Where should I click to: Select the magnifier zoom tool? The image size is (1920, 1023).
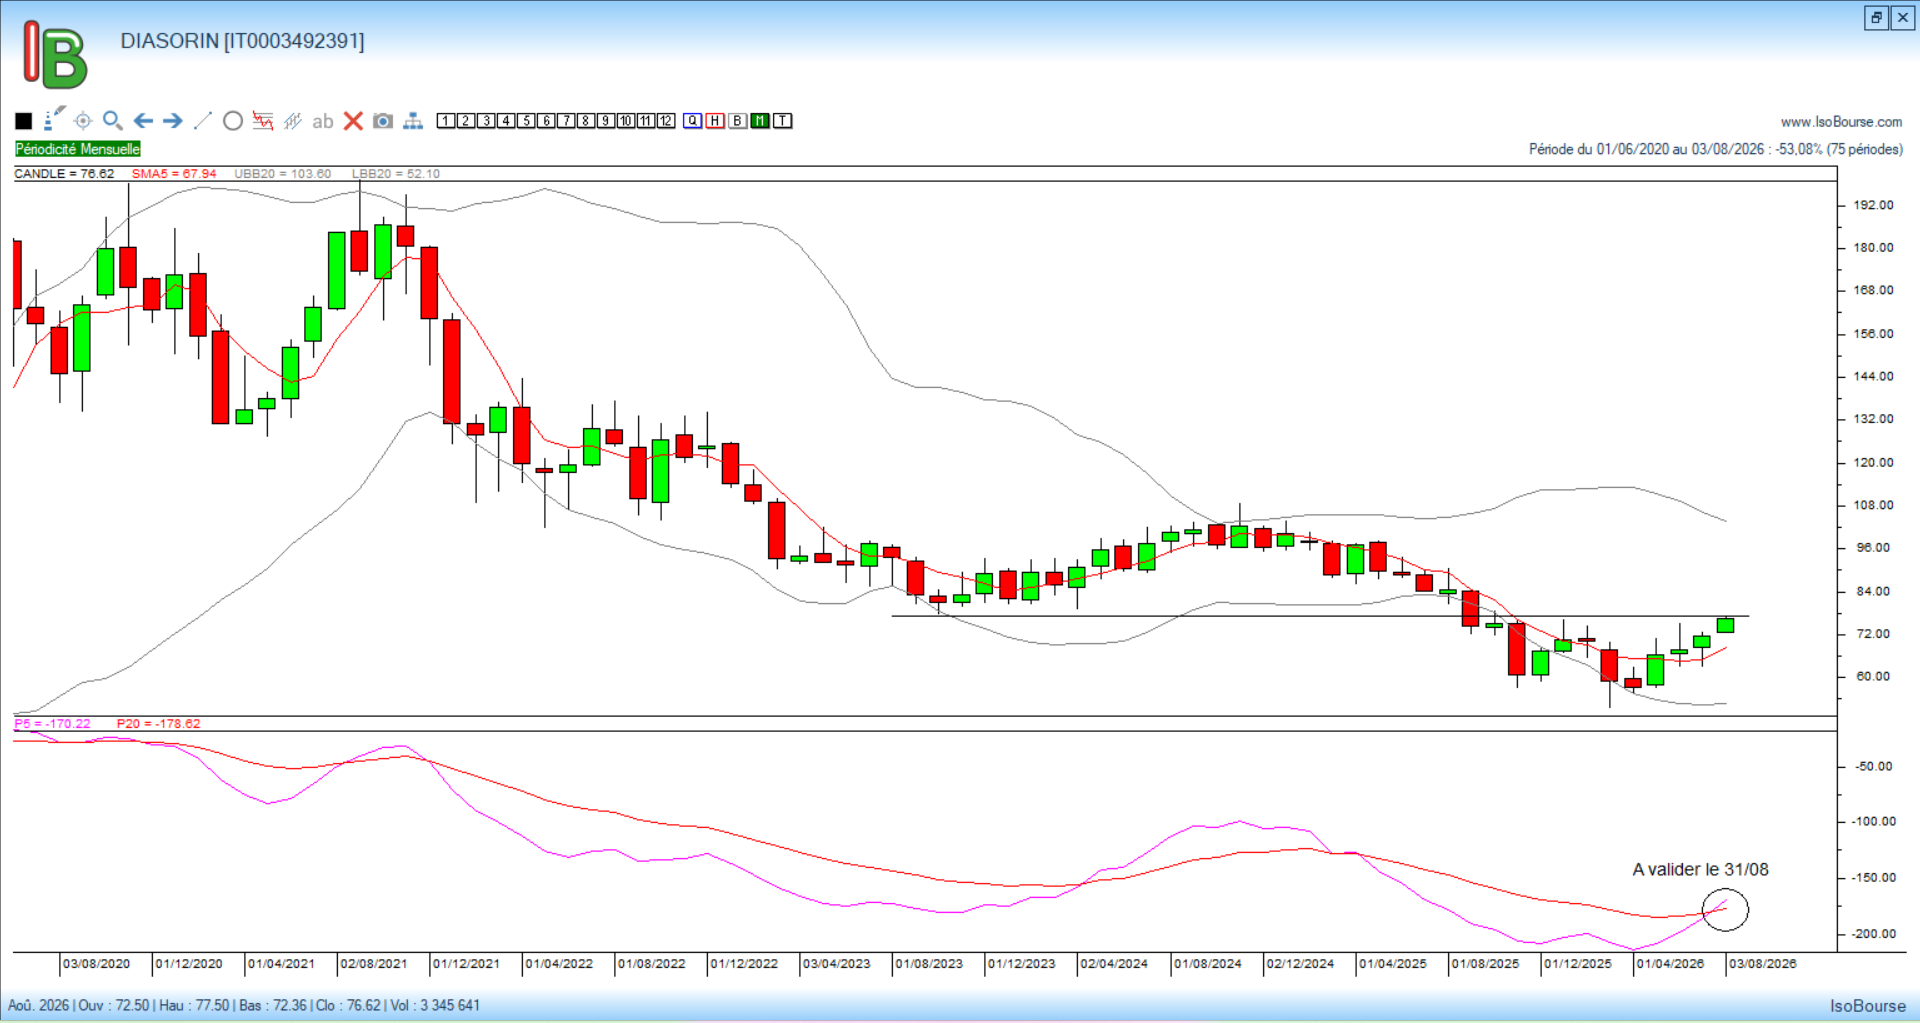(x=113, y=121)
